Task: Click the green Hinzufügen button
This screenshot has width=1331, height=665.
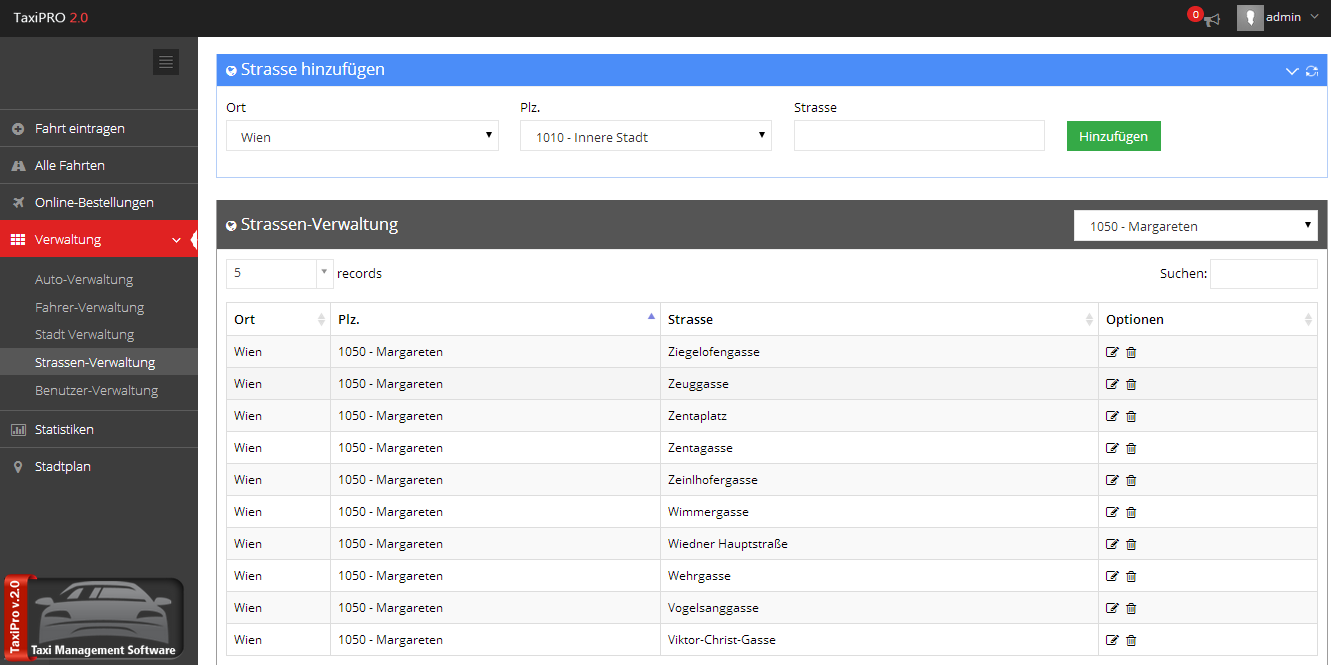Action: click(1113, 136)
